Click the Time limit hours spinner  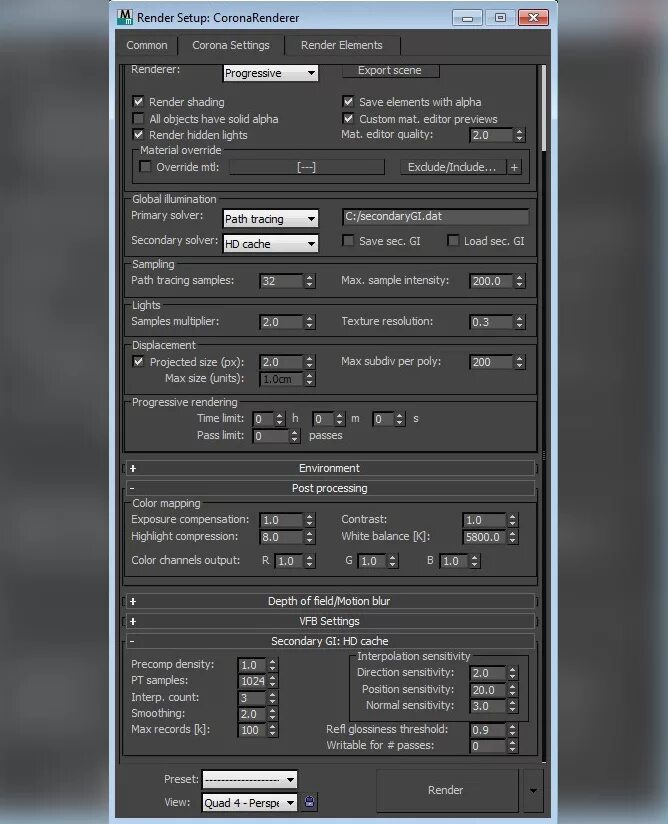[280, 419]
